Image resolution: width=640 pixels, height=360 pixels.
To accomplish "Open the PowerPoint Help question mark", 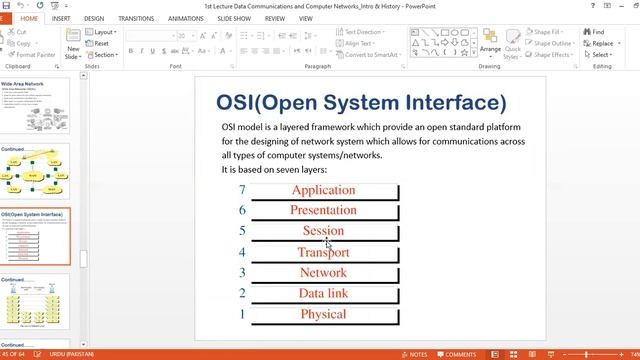I will tap(593, 6).
